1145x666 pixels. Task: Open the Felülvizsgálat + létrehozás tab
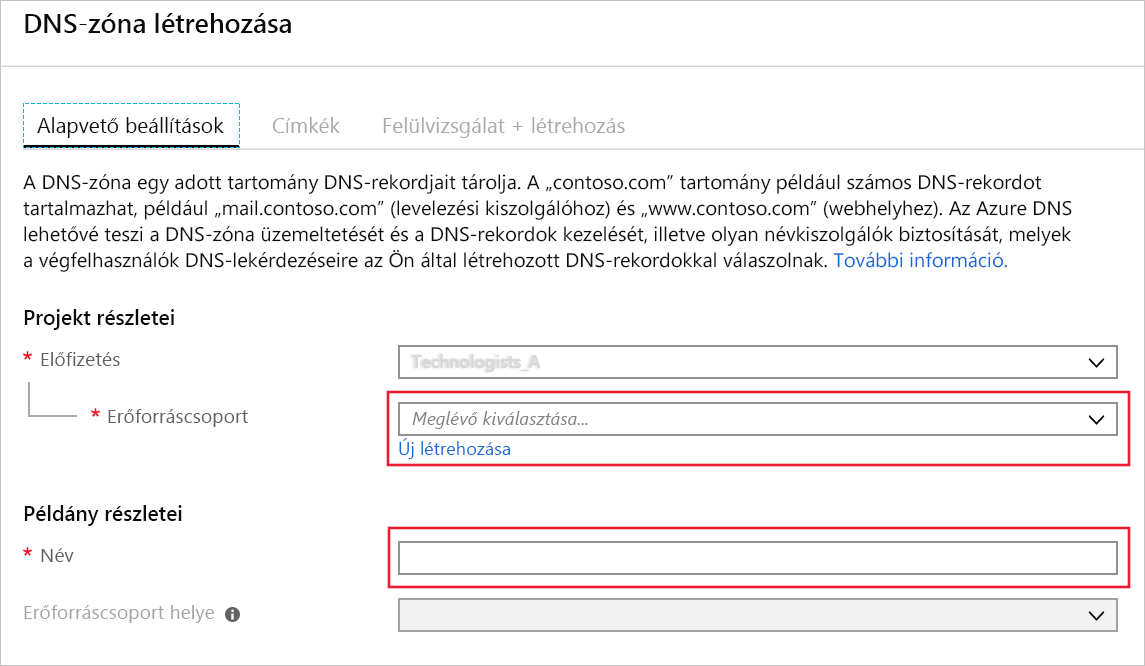[x=503, y=125]
